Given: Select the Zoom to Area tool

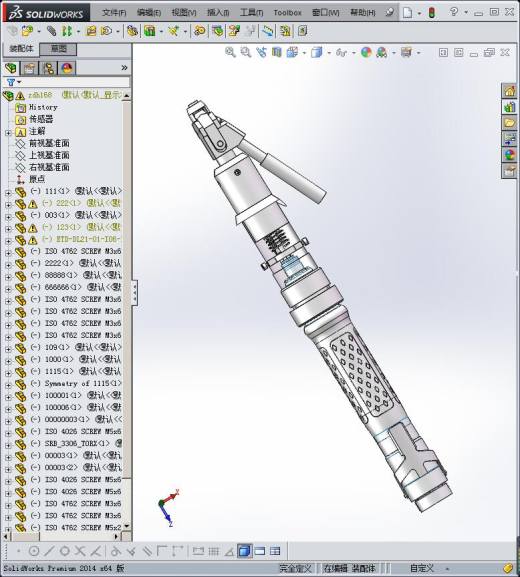Looking at the screenshot, I should (x=245, y=52).
